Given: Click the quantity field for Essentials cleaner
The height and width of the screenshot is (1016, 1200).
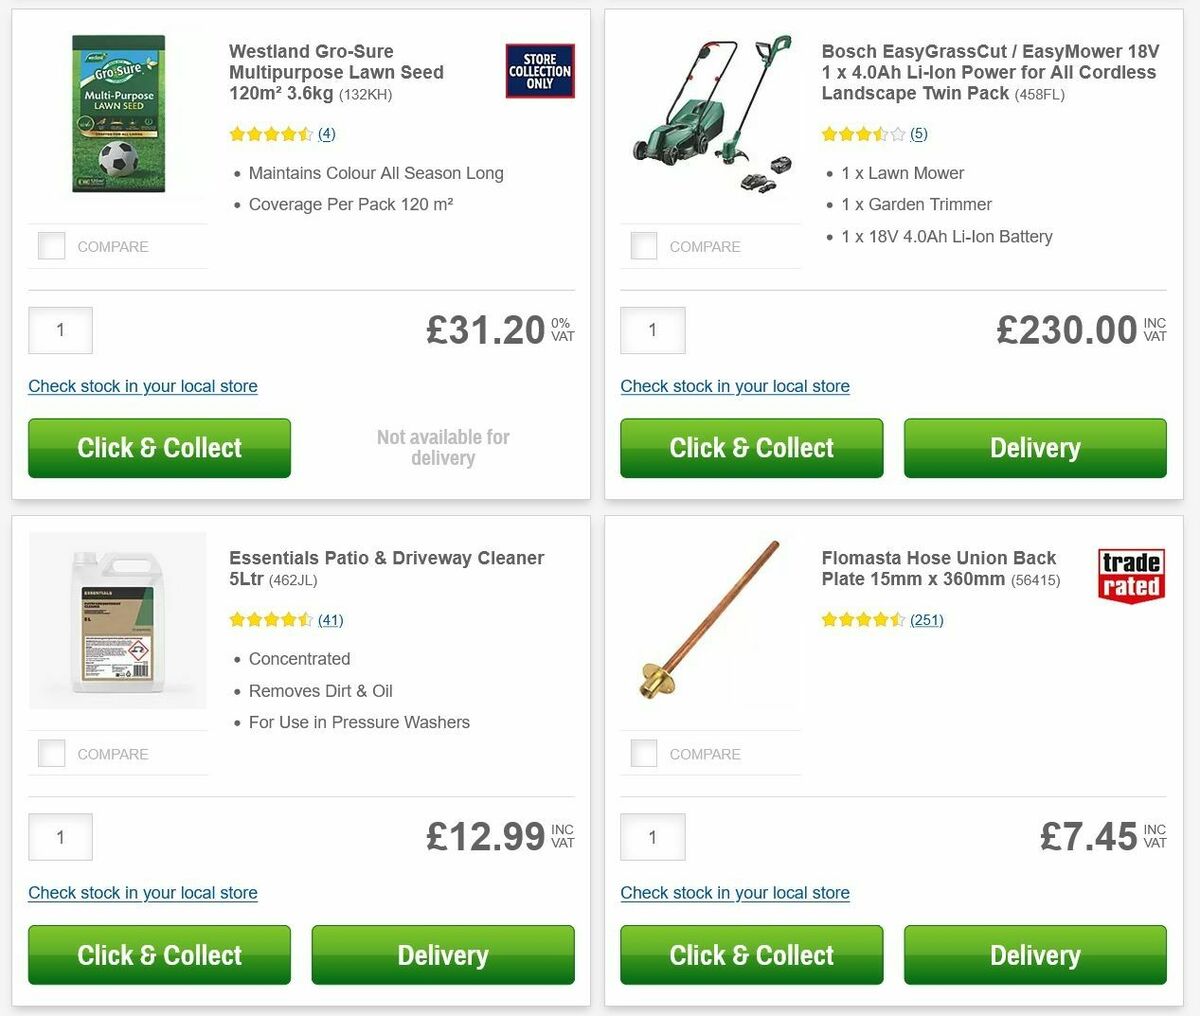Looking at the screenshot, I should 60,837.
